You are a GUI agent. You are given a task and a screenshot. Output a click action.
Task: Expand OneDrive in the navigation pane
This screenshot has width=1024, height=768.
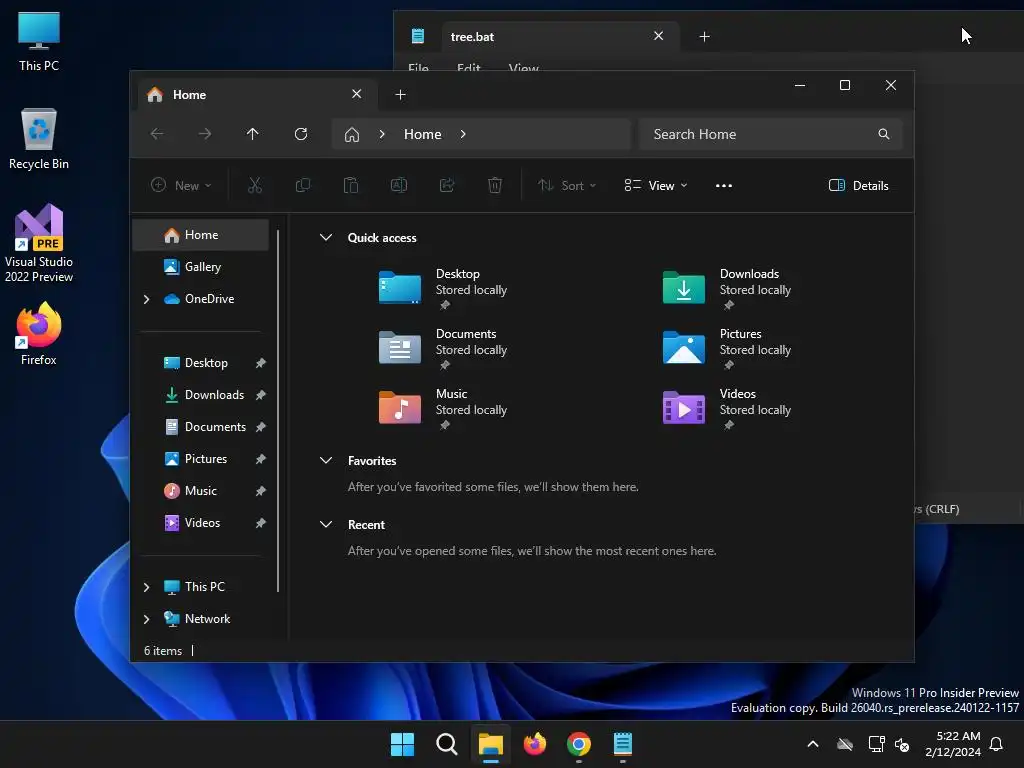[146, 299]
